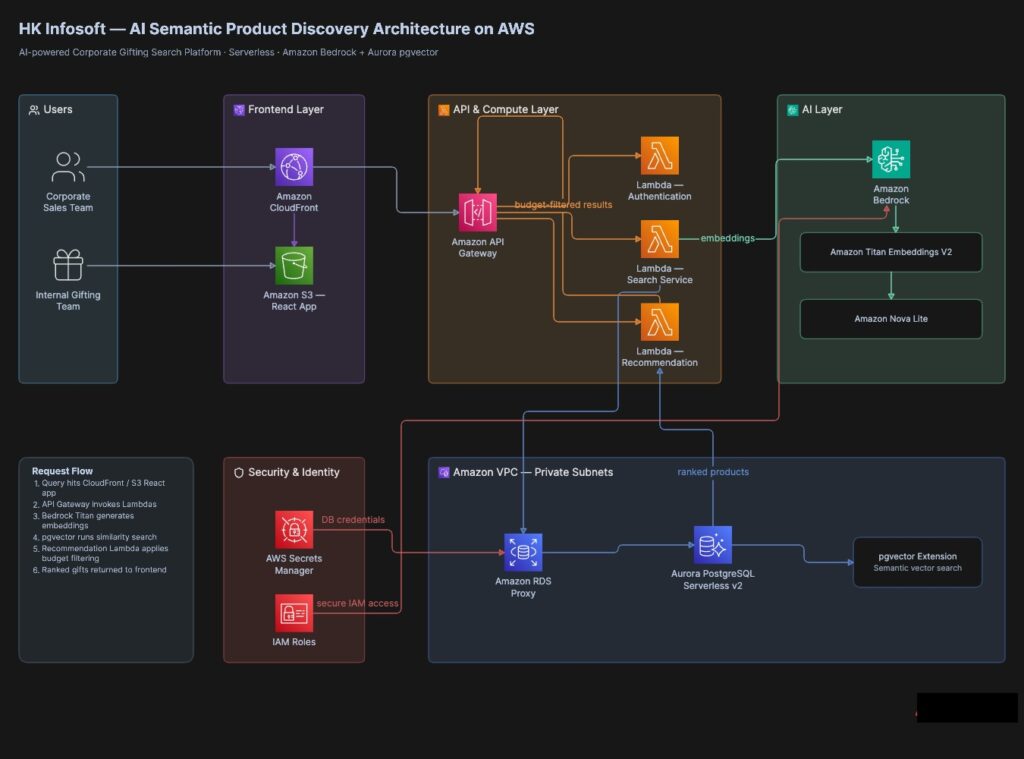Select the Amazon Nova Lite box

click(891, 319)
